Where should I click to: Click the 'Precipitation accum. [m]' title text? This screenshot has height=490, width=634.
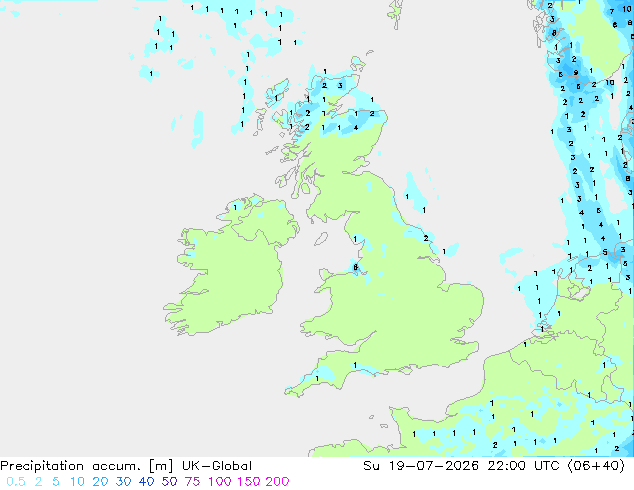click(87, 466)
